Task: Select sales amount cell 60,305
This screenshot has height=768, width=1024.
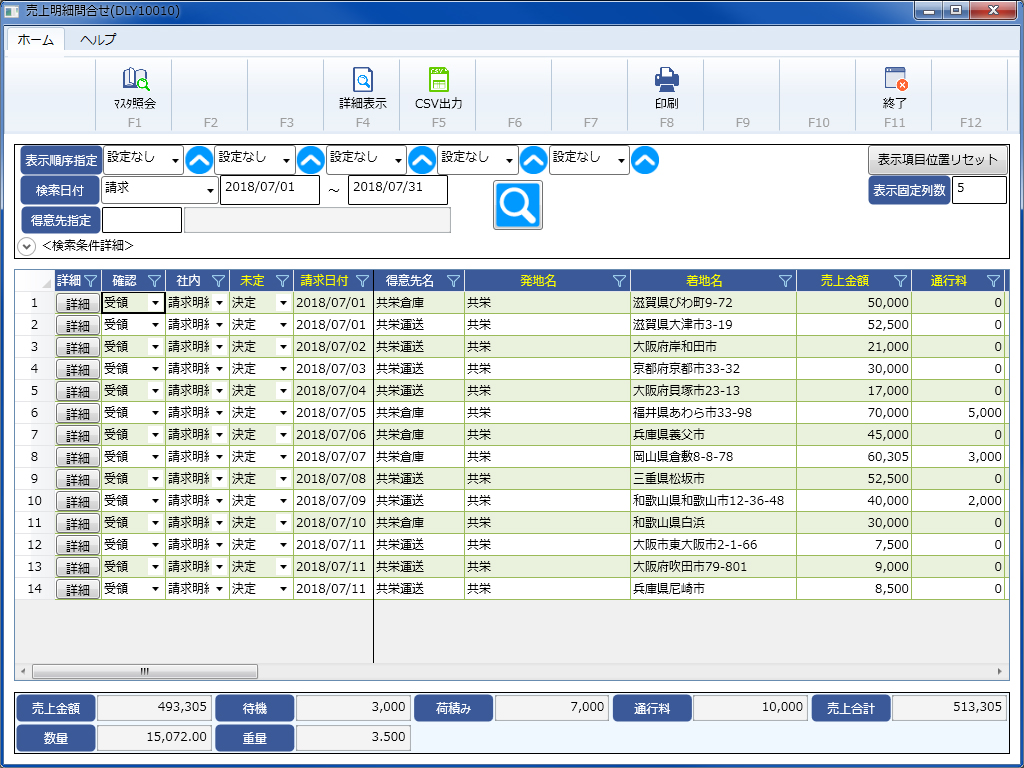Action: tap(854, 456)
